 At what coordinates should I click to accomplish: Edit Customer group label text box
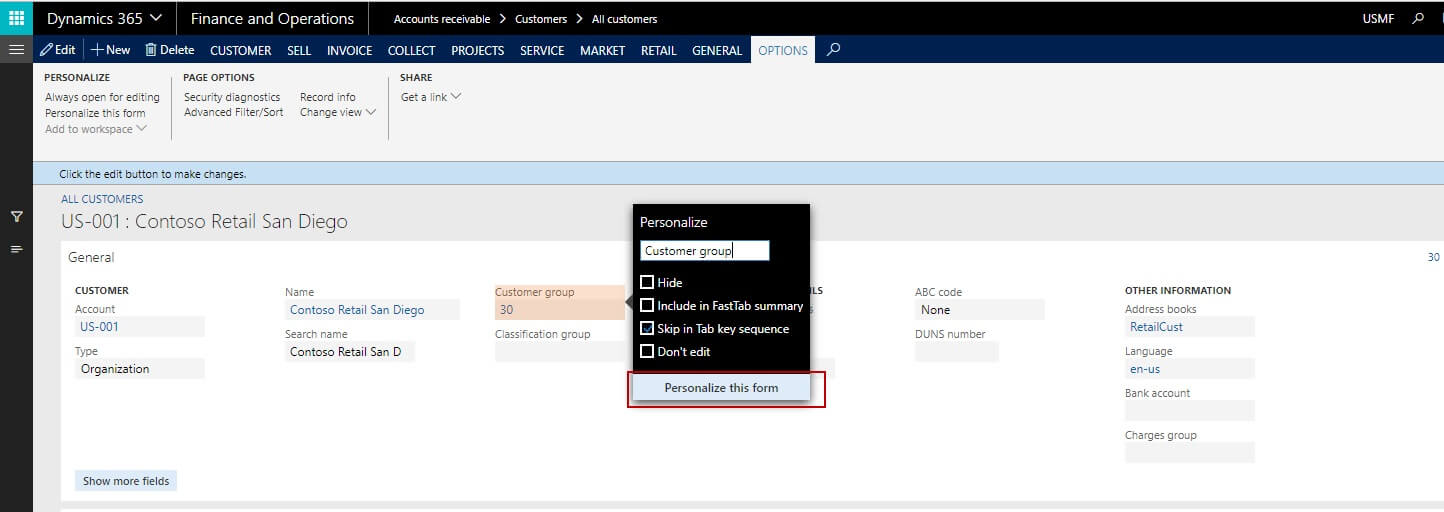point(705,251)
